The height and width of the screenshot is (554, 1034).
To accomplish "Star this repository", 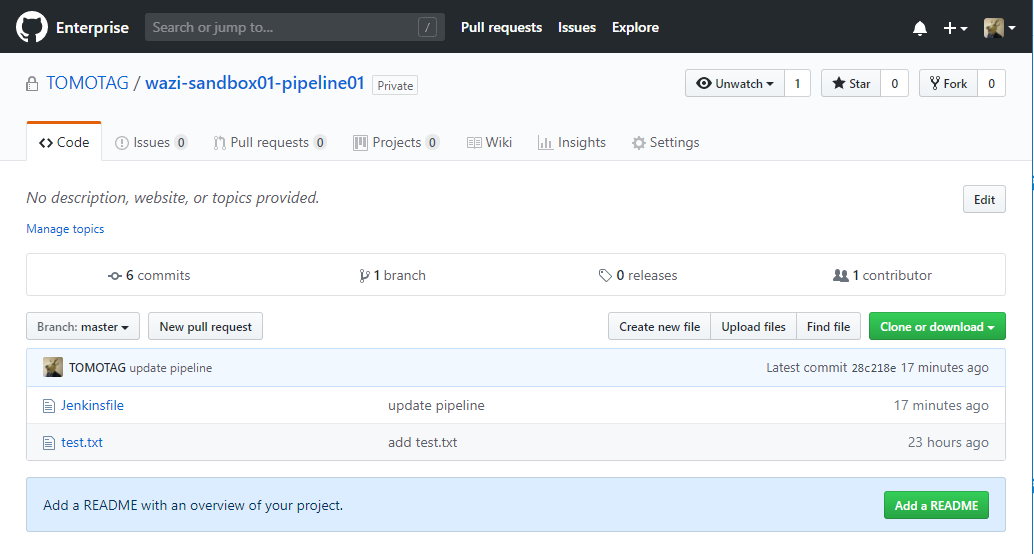I will [x=851, y=83].
